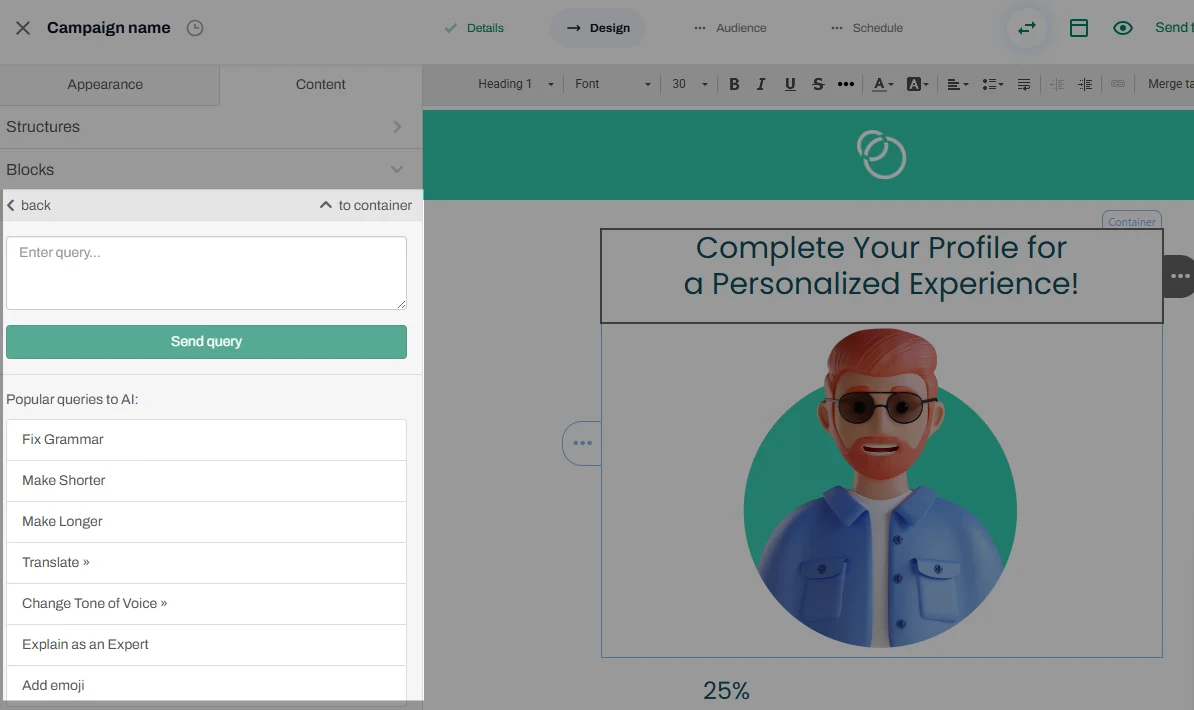Toggle underline formatting
1194x710 pixels.
[x=790, y=85]
